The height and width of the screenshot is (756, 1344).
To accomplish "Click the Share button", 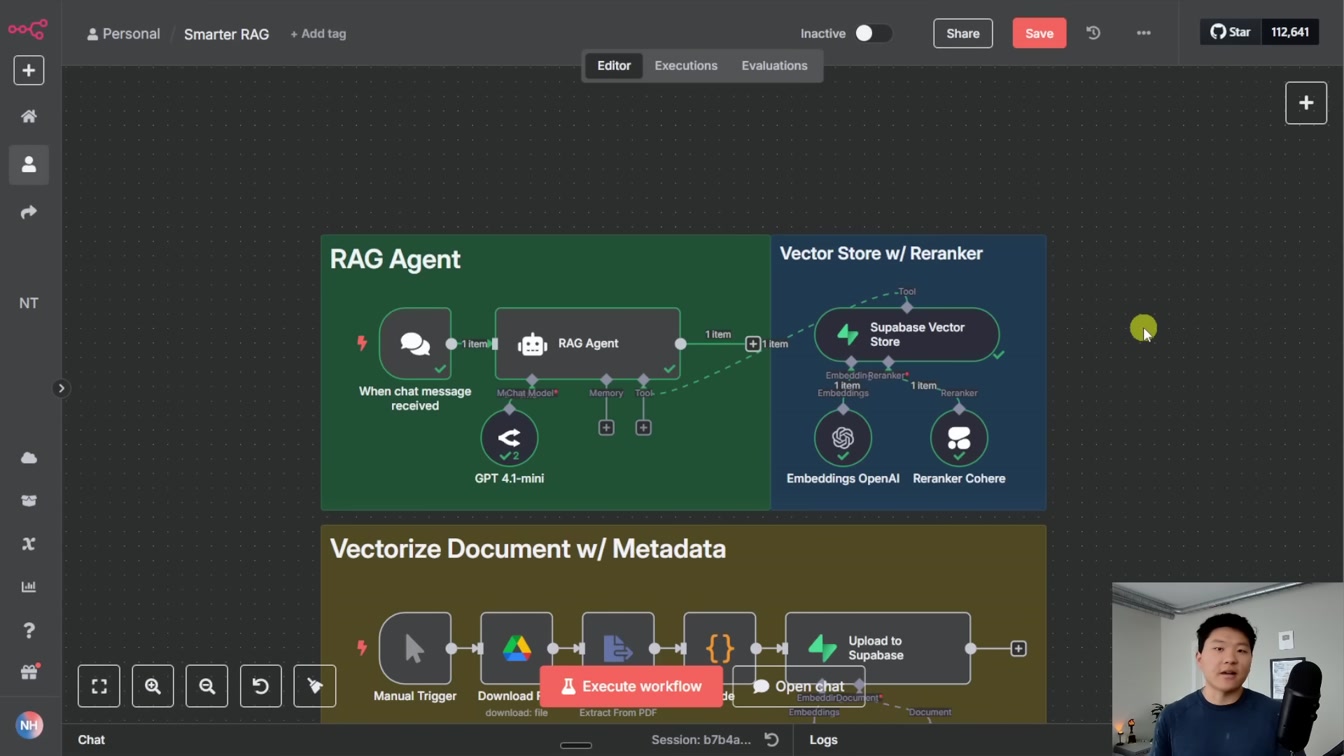I will pos(963,33).
